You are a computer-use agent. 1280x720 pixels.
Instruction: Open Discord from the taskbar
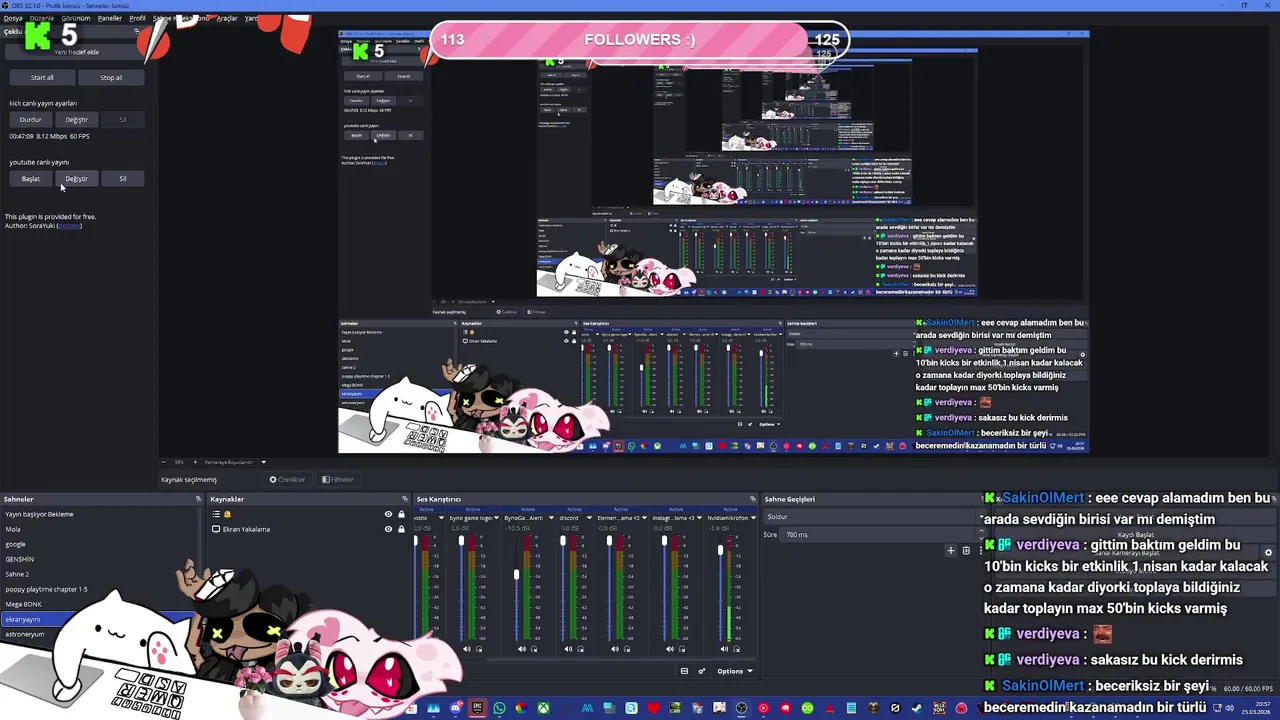coord(455,708)
